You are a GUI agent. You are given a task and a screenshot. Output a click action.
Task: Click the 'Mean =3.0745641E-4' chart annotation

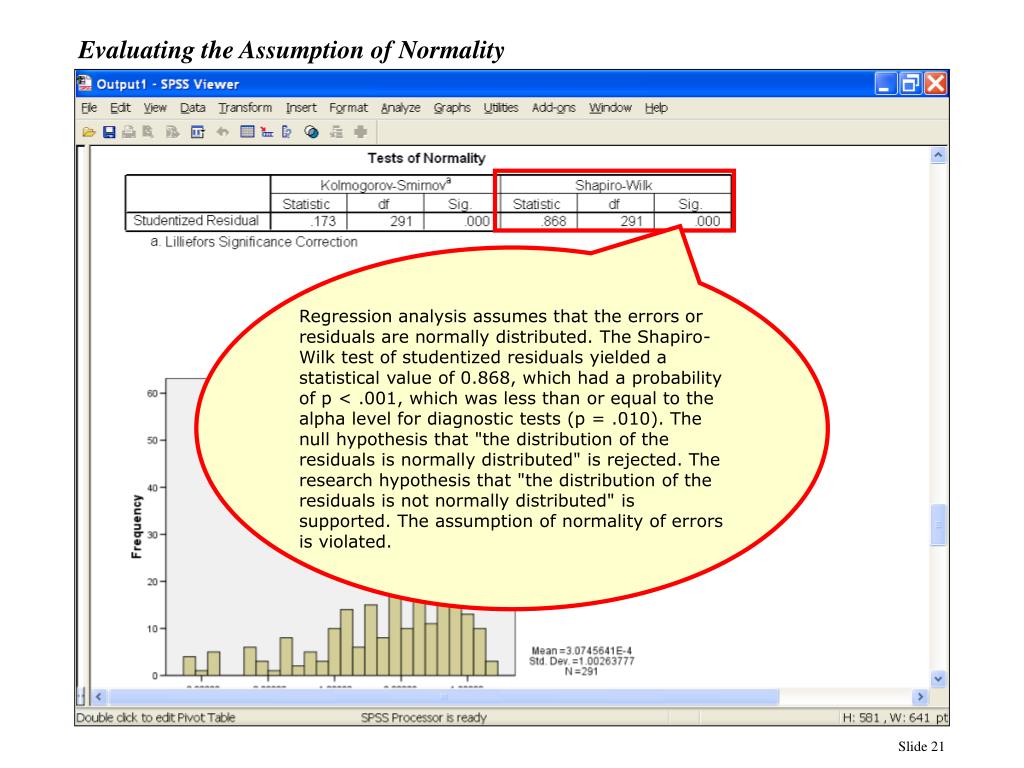click(581, 650)
